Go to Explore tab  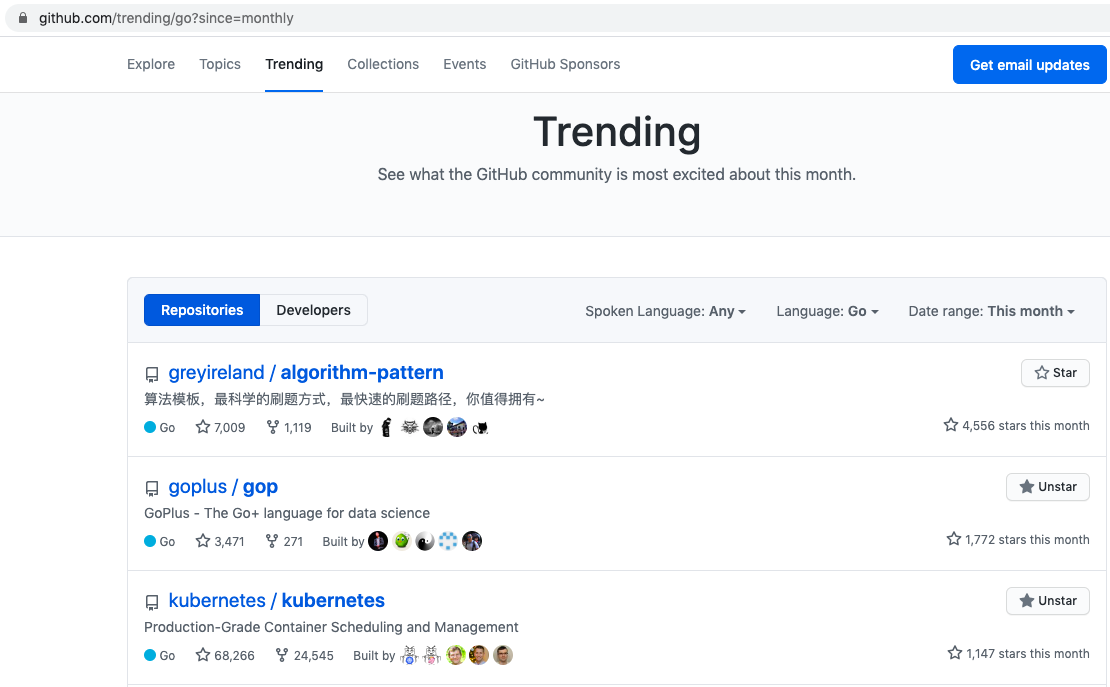(151, 64)
